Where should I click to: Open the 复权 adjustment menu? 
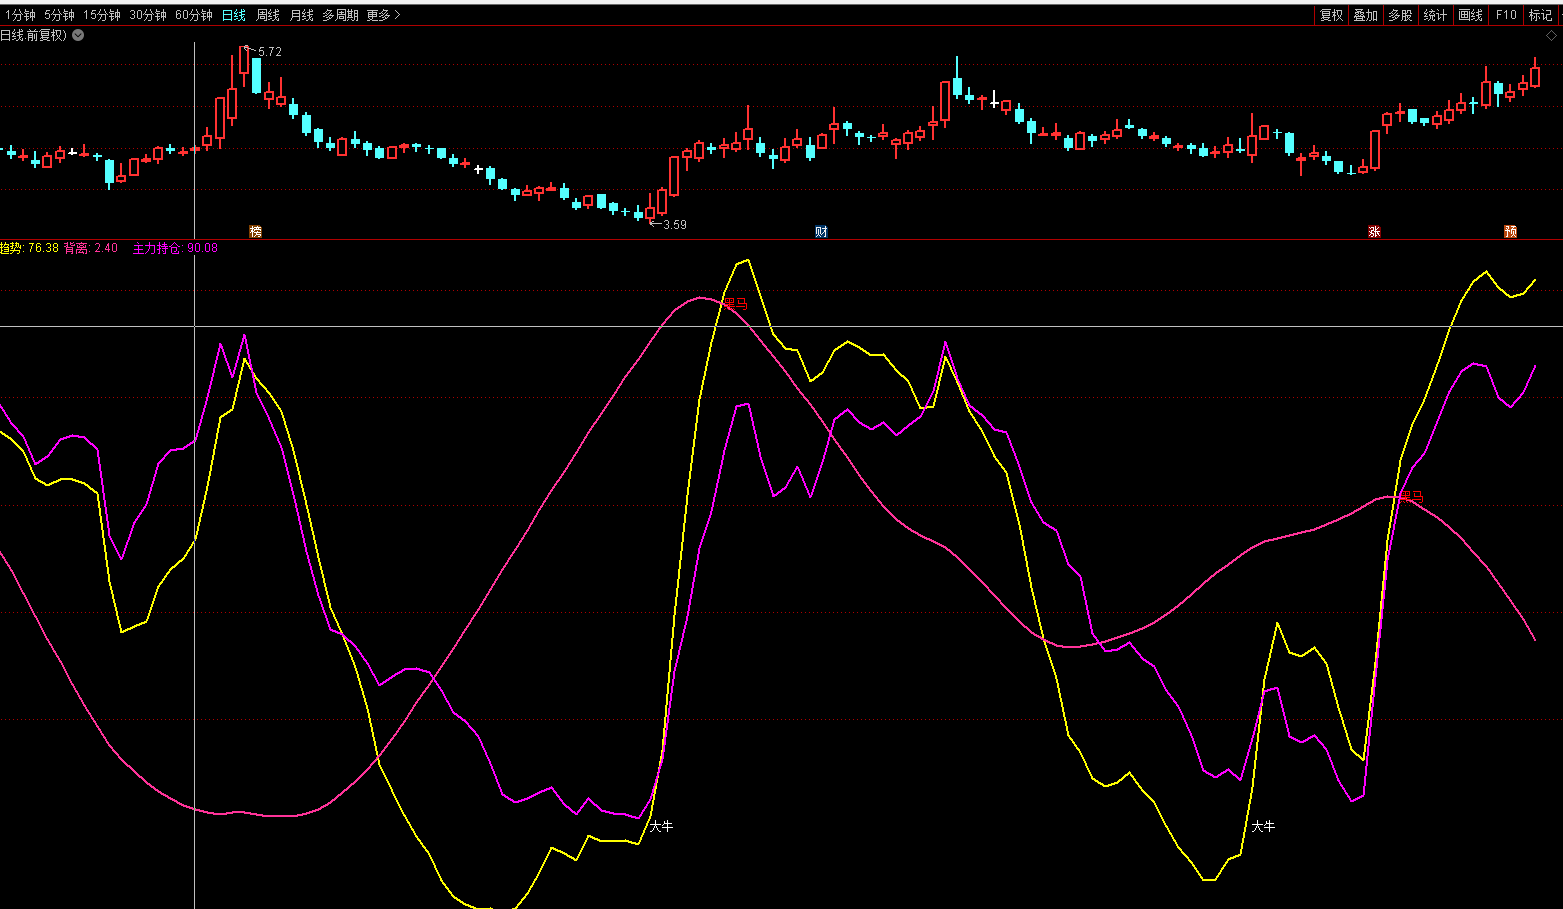(1331, 15)
